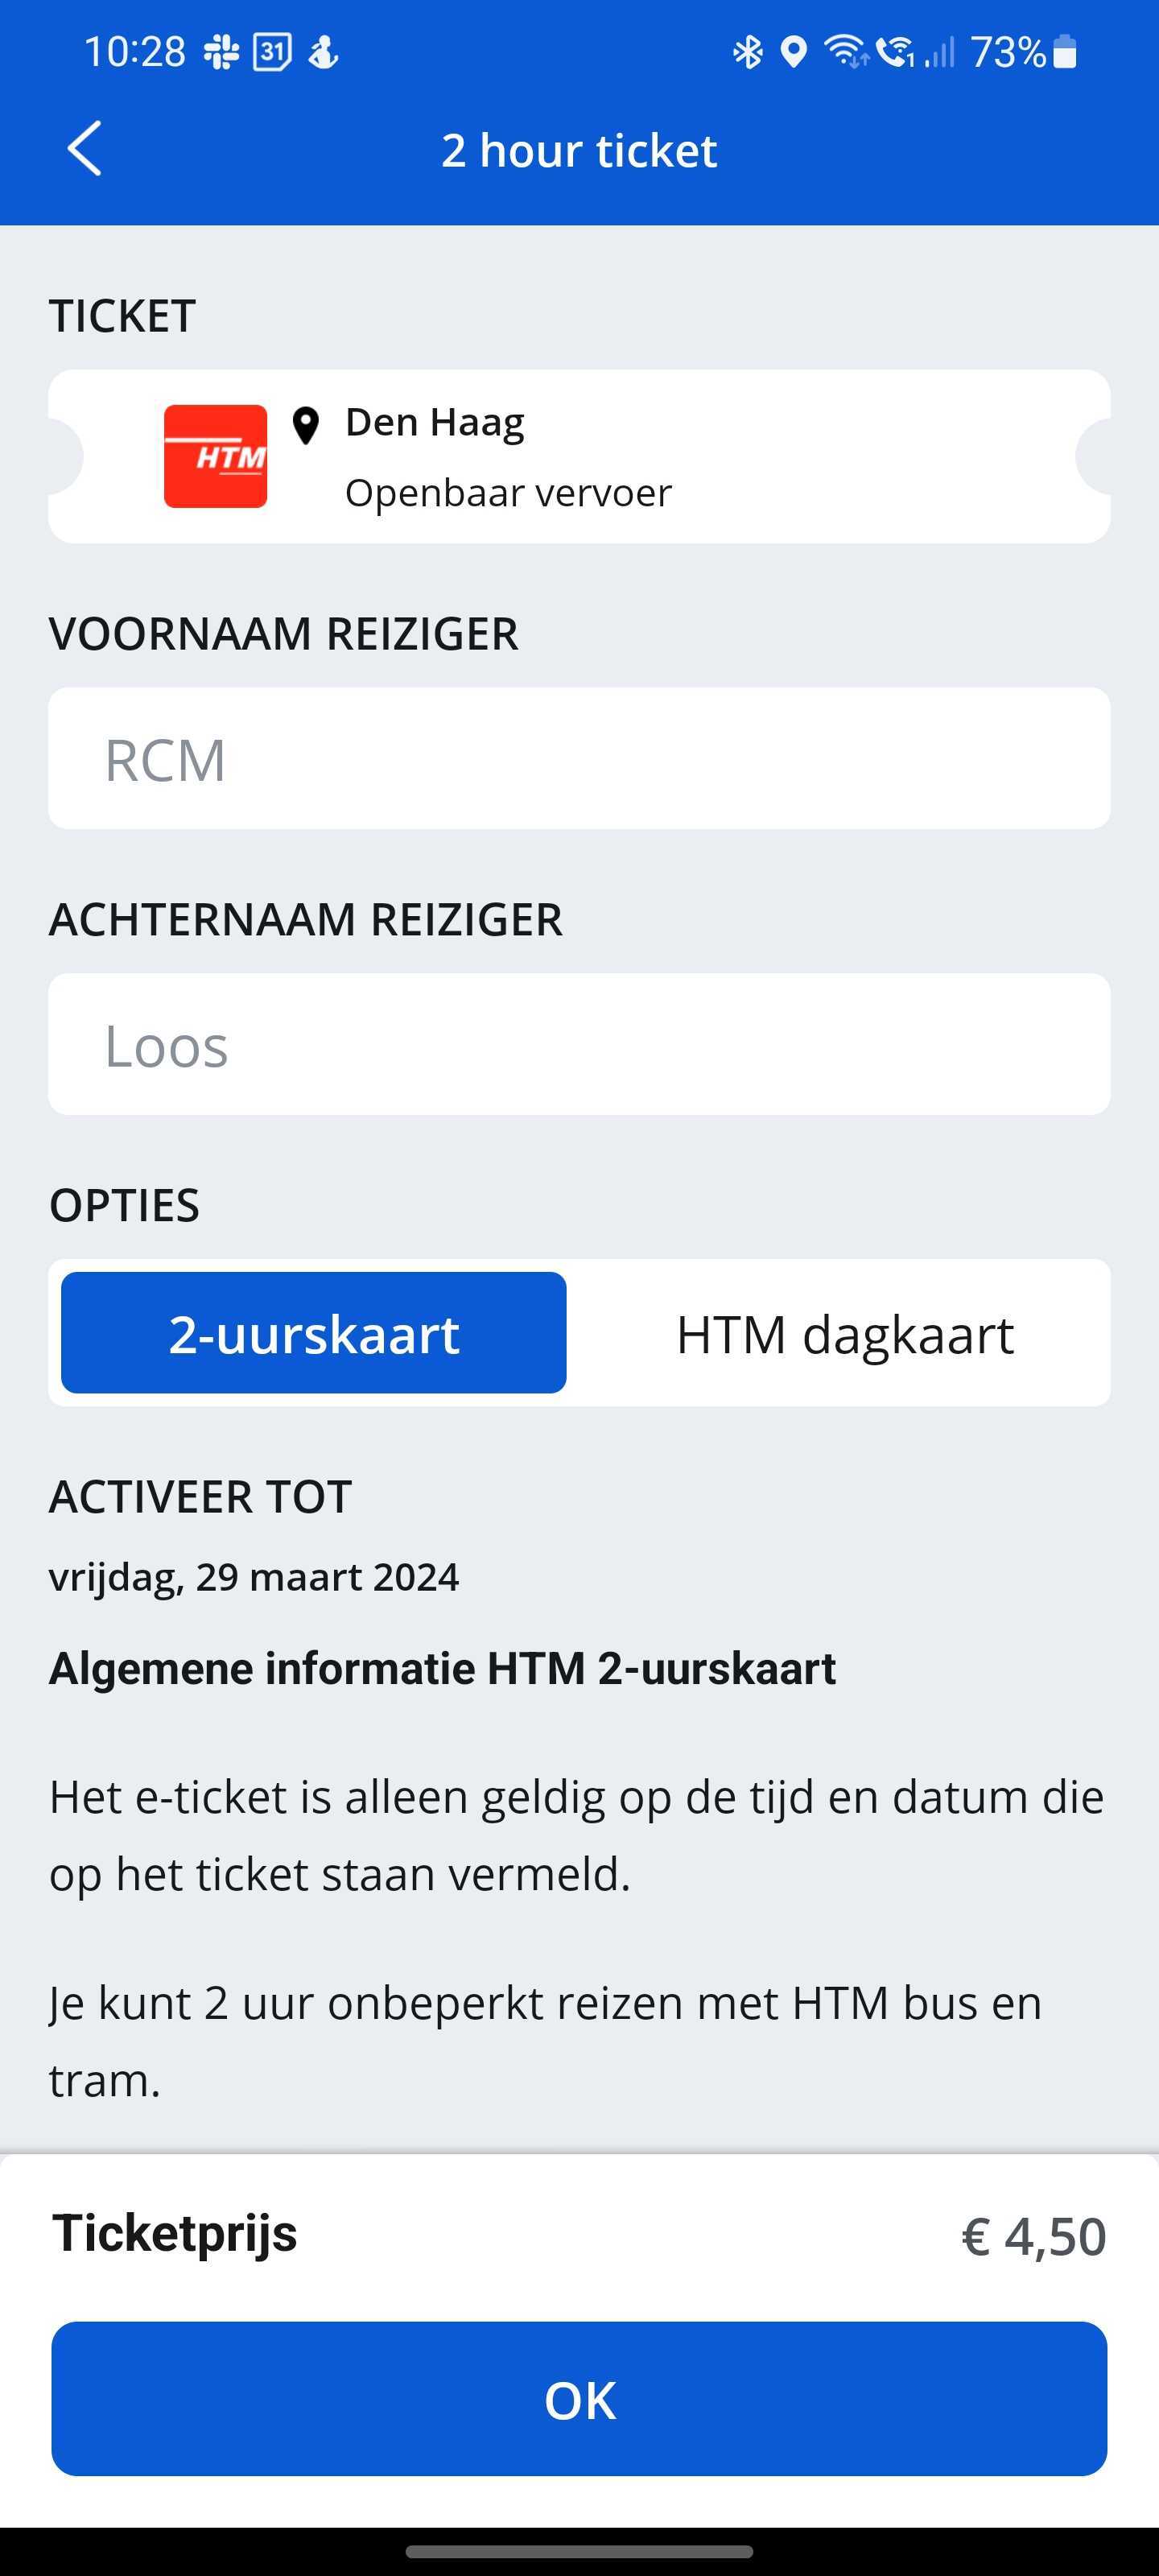Select the 2-uurskaart option

(314, 1333)
